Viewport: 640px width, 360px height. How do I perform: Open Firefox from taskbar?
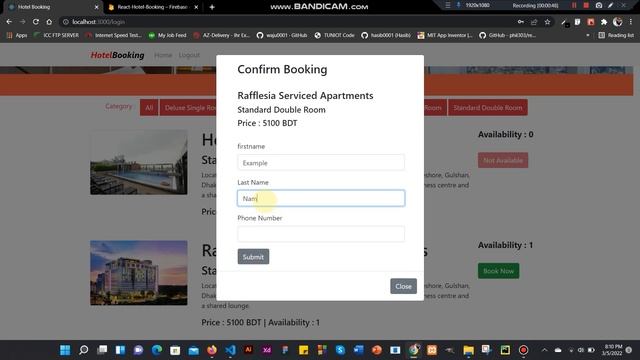tap(212, 350)
